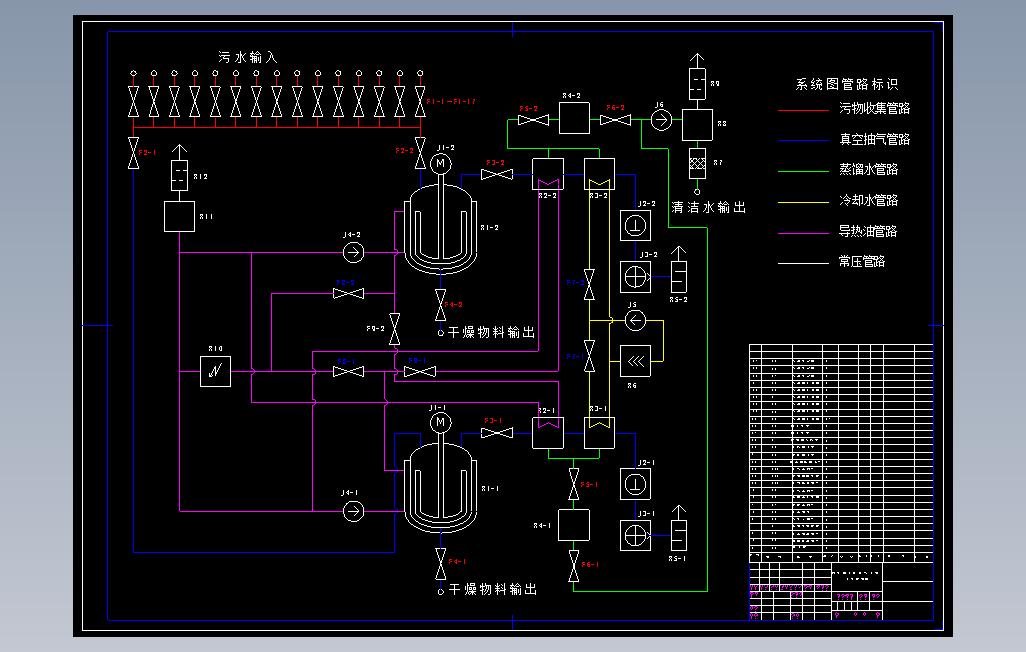
Task: Select the vacuum pump box J2-1
Action: tap(635, 484)
